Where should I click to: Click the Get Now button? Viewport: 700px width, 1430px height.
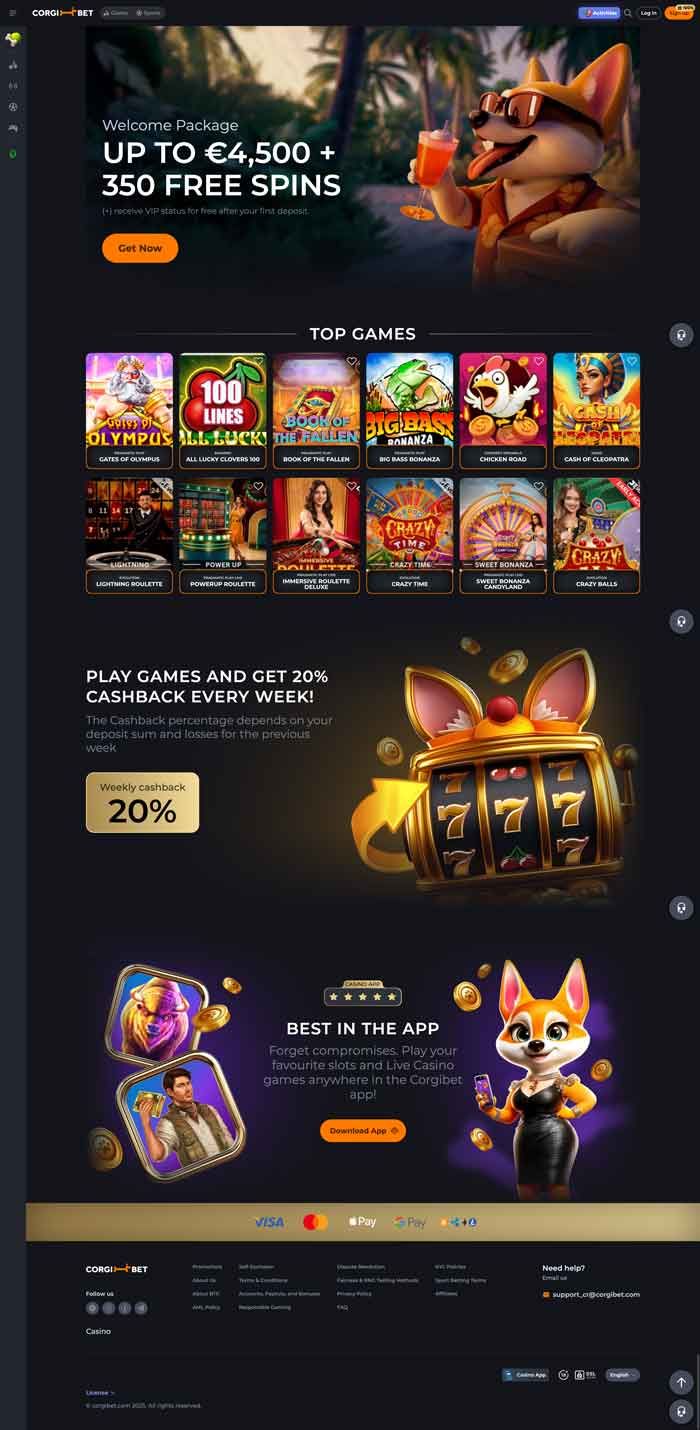(140, 248)
